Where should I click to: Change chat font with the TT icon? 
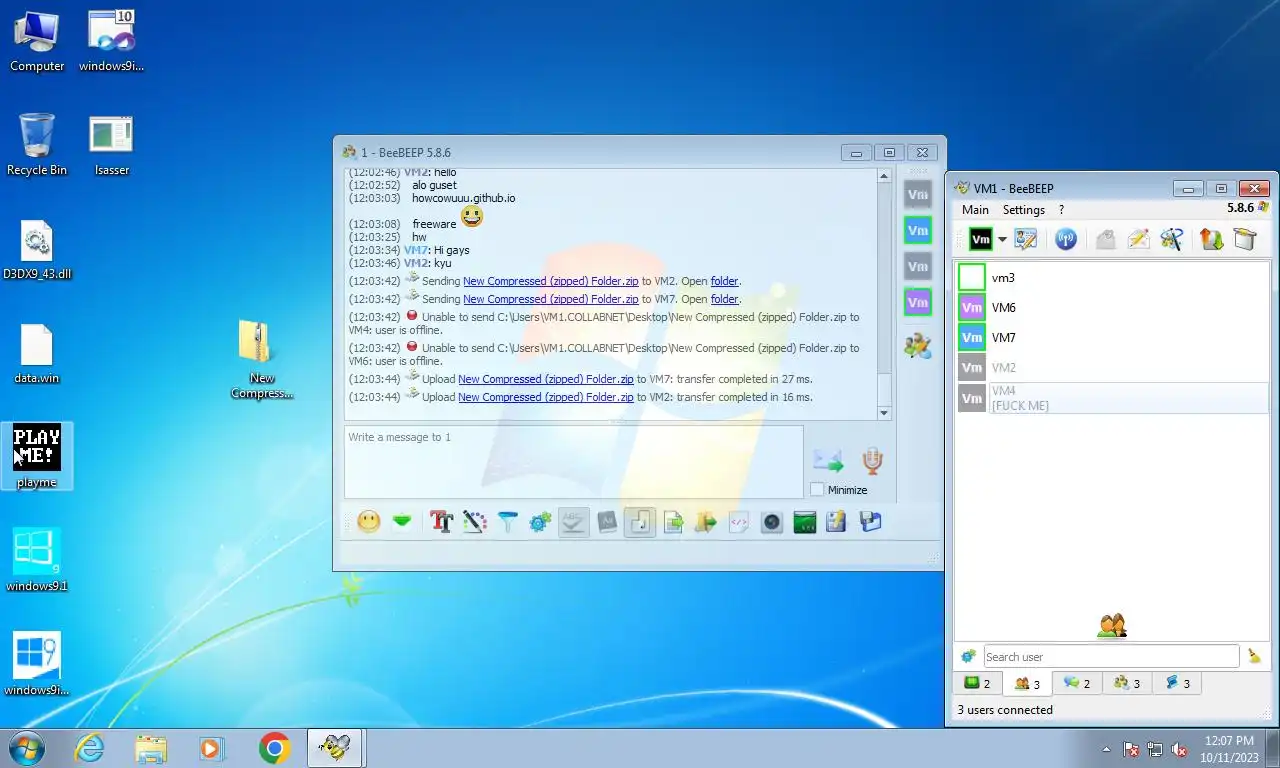tap(442, 522)
